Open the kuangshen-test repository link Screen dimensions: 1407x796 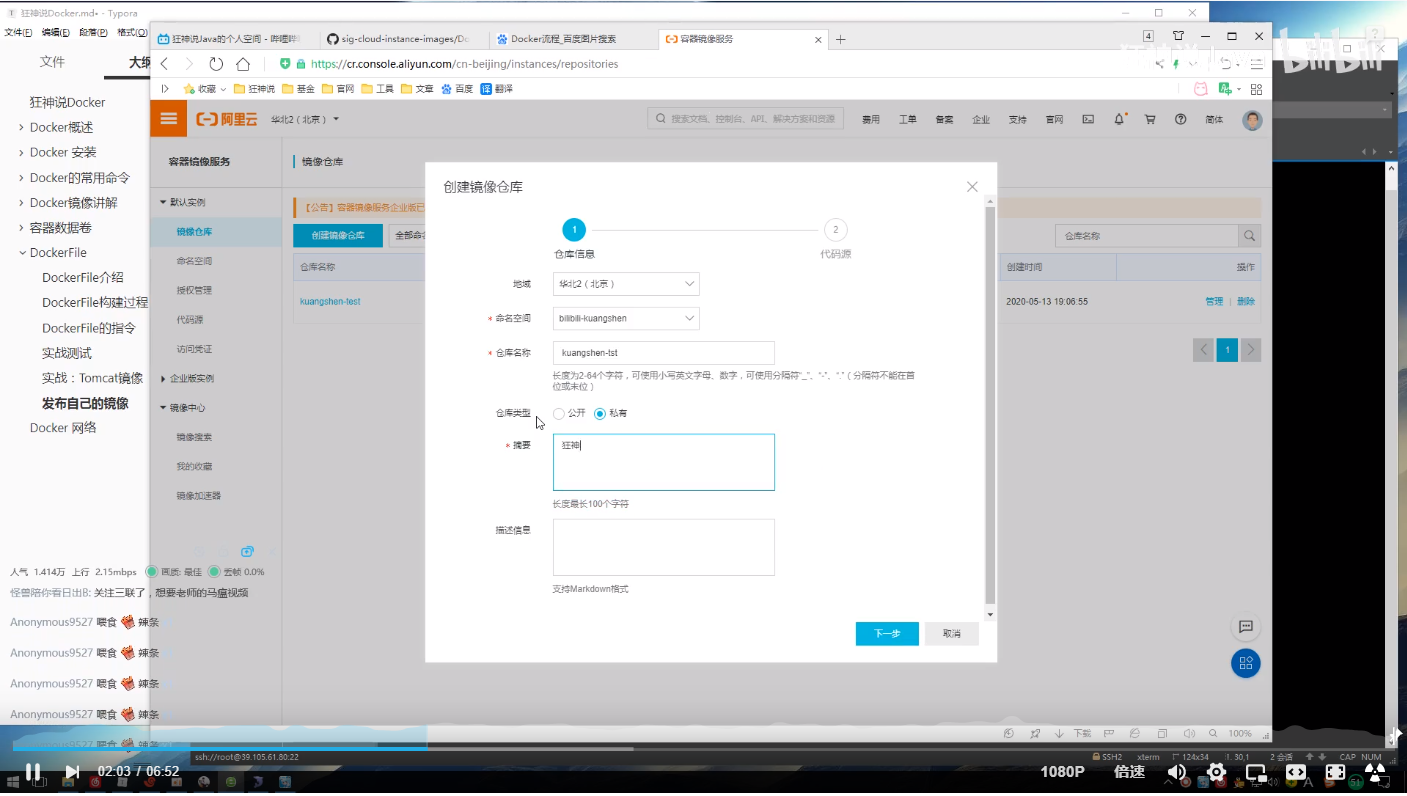330,301
